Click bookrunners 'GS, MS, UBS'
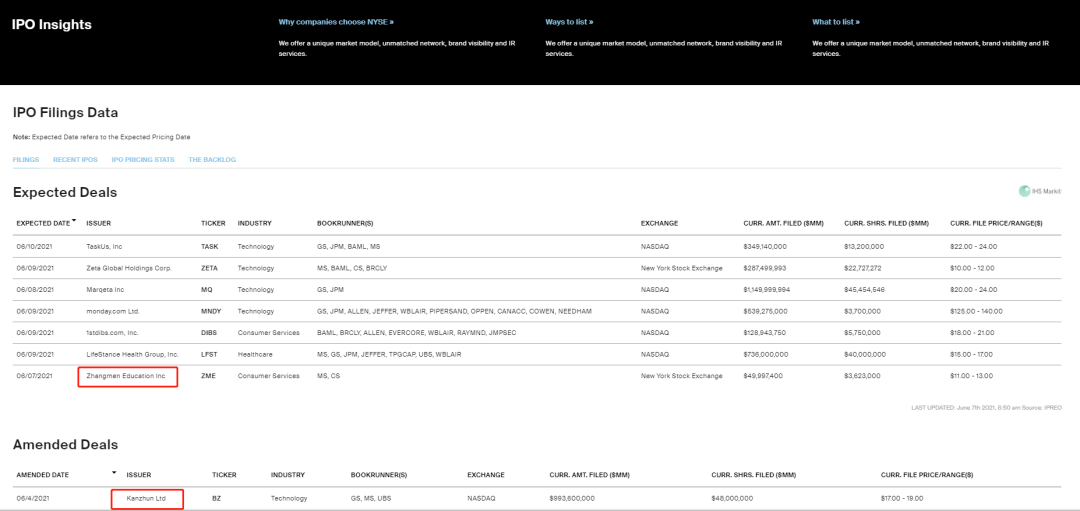 pyautogui.click(x=371, y=498)
